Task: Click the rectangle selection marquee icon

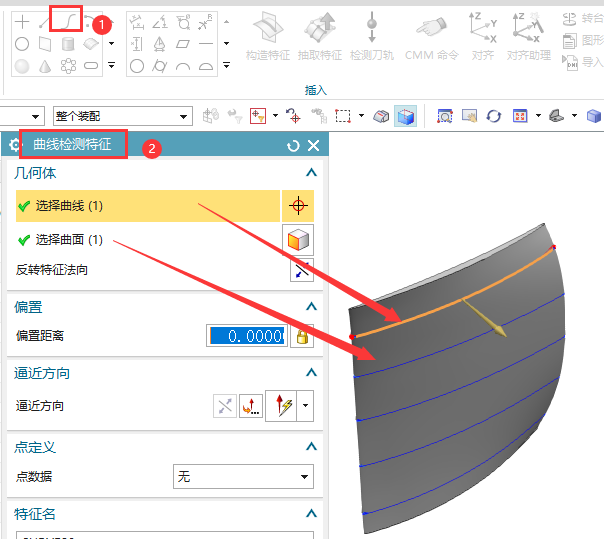Action: [343, 116]
